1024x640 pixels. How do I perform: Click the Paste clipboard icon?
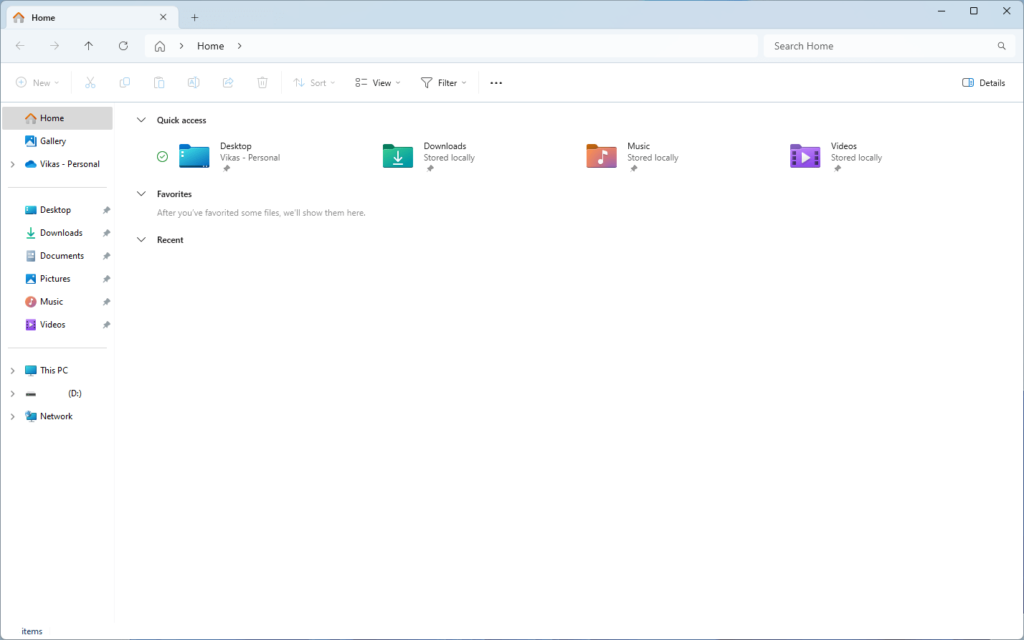(159, 83)
